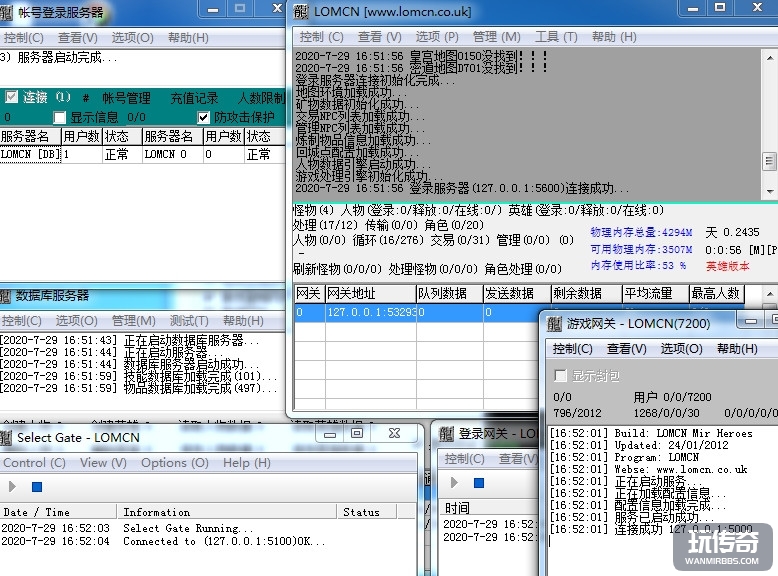Click LOMCN log scrollbar down arrow

tap(769, 191)
